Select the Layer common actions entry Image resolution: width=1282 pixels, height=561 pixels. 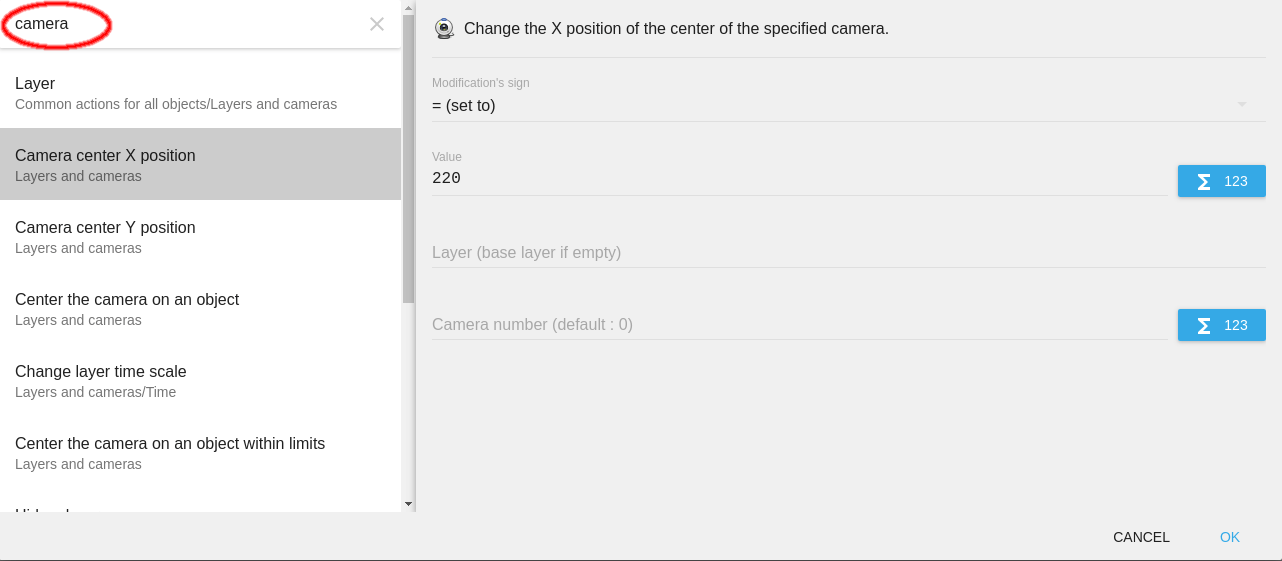pos(200,92)
